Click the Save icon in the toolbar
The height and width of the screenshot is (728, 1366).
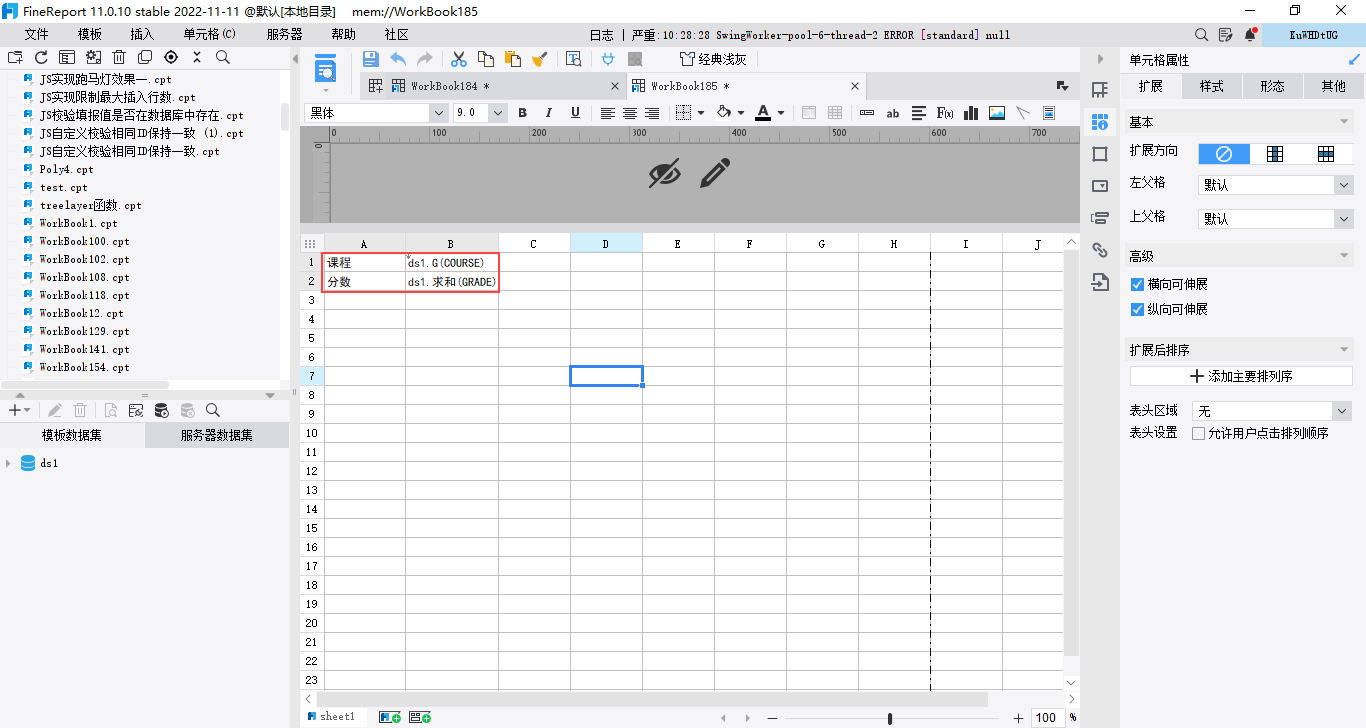click(x=370, y=59)
